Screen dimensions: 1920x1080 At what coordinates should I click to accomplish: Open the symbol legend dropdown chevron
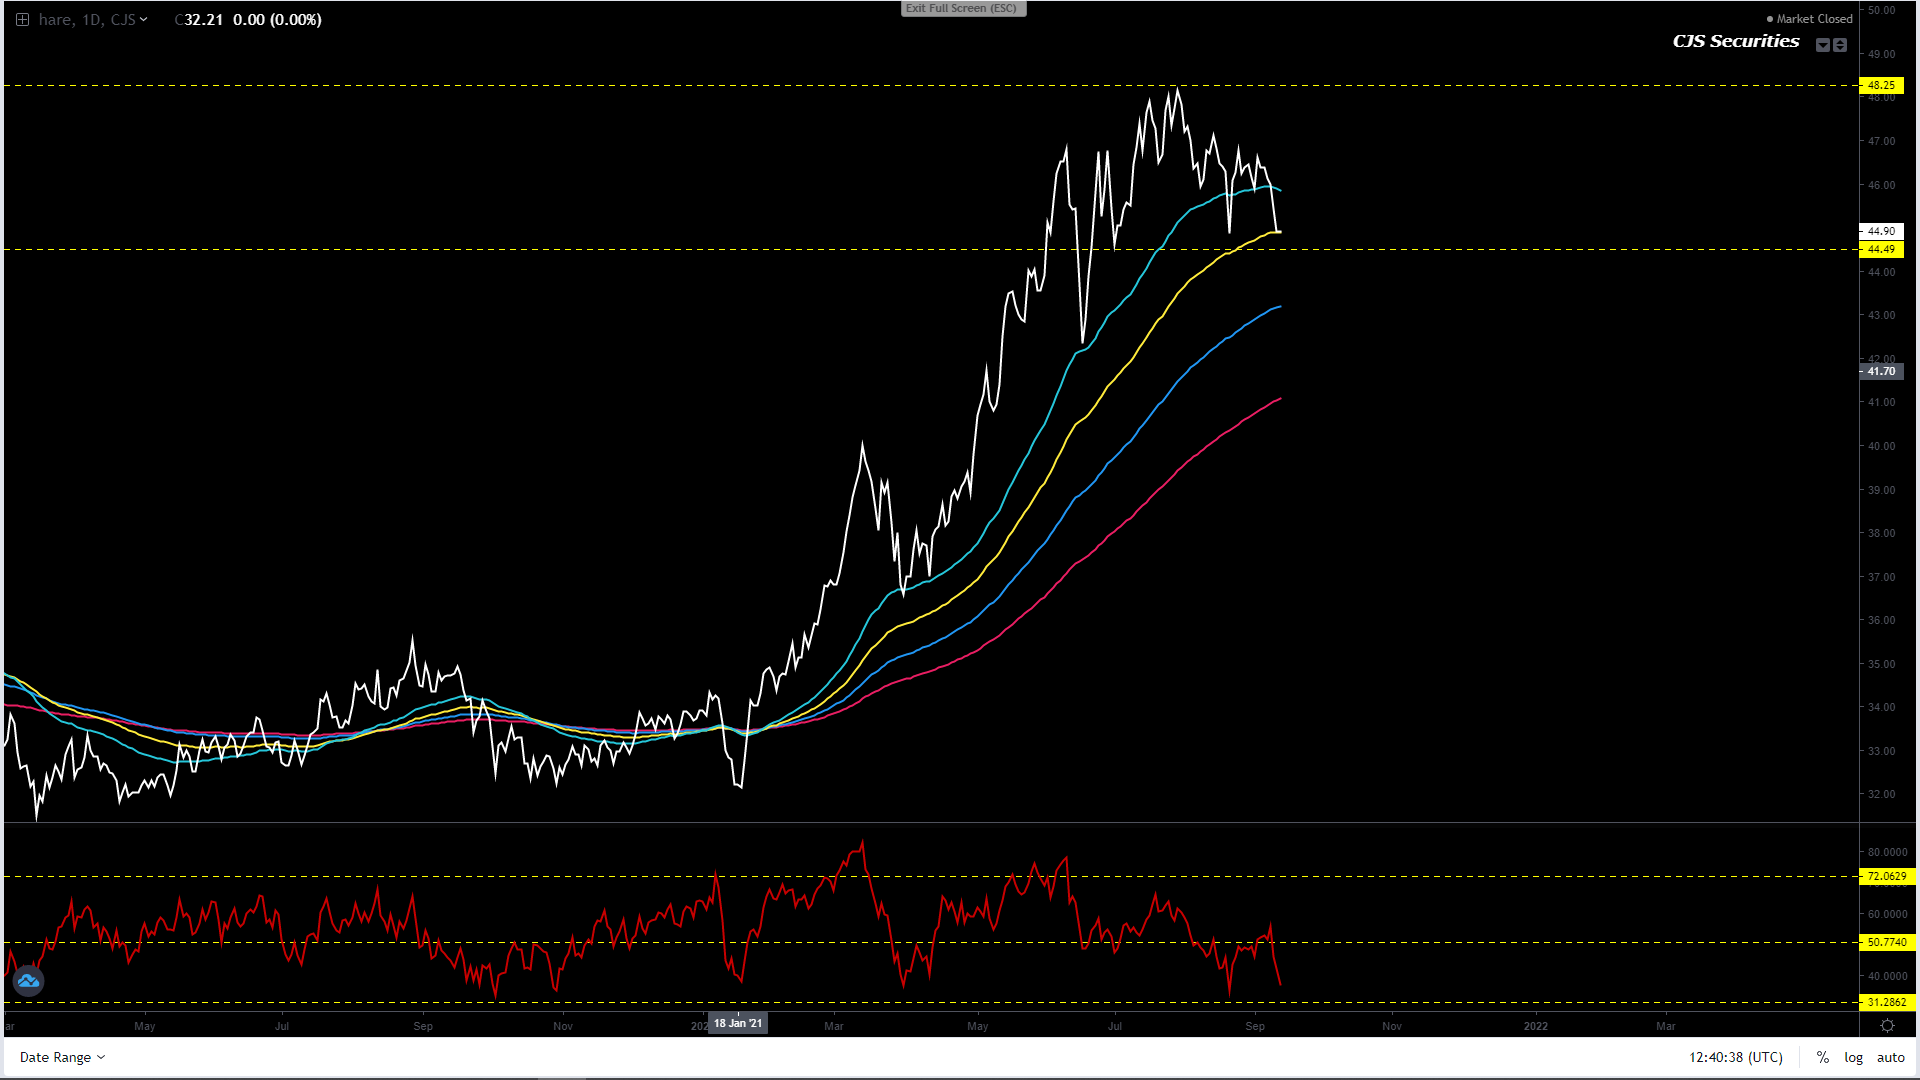144,20
